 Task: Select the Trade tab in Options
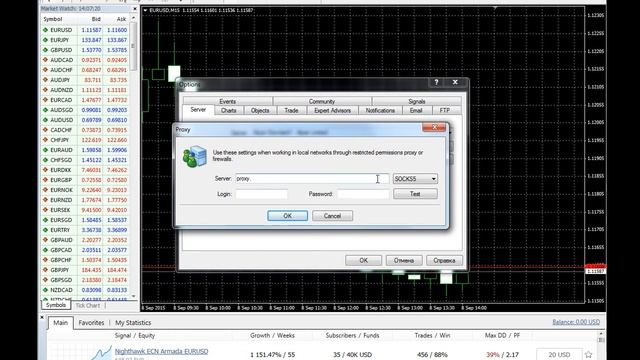291,111
